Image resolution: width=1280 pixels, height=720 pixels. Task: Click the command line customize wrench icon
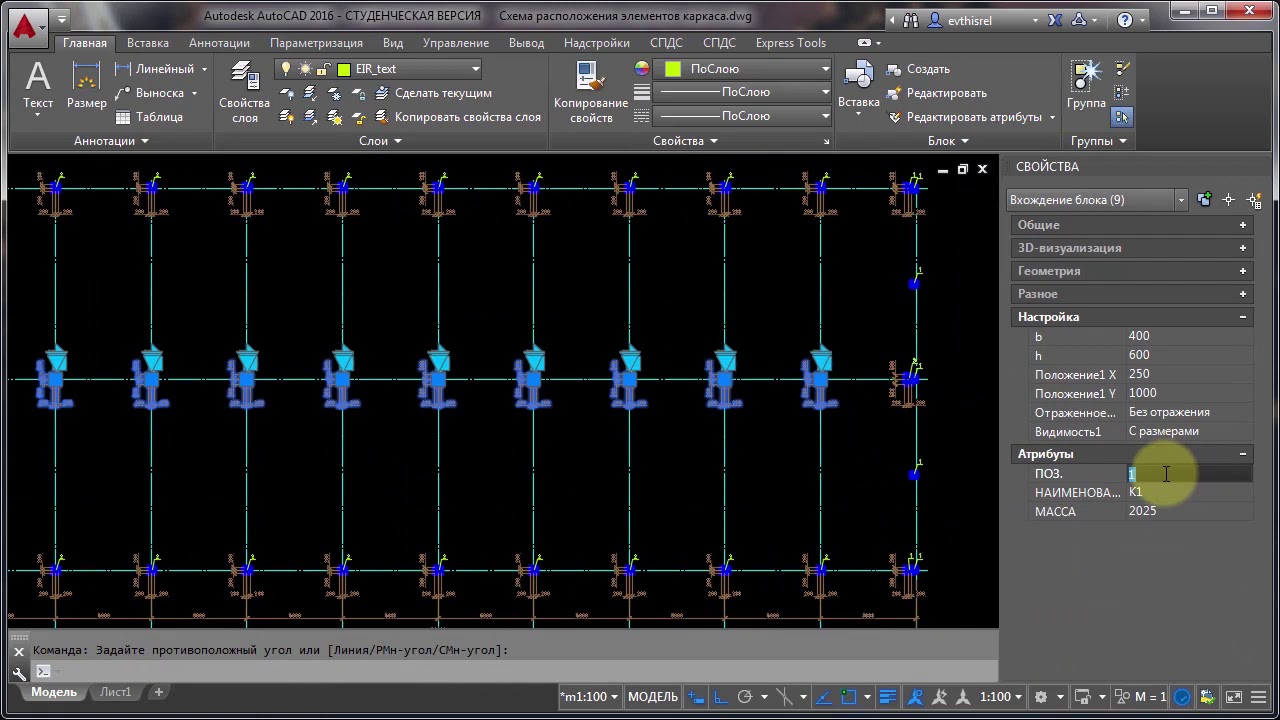tap(19, 672)
